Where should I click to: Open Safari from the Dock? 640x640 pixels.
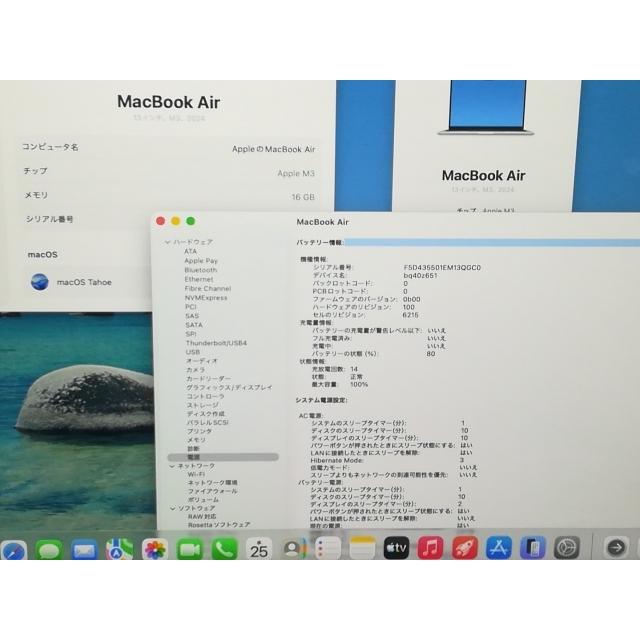point(13,549)
